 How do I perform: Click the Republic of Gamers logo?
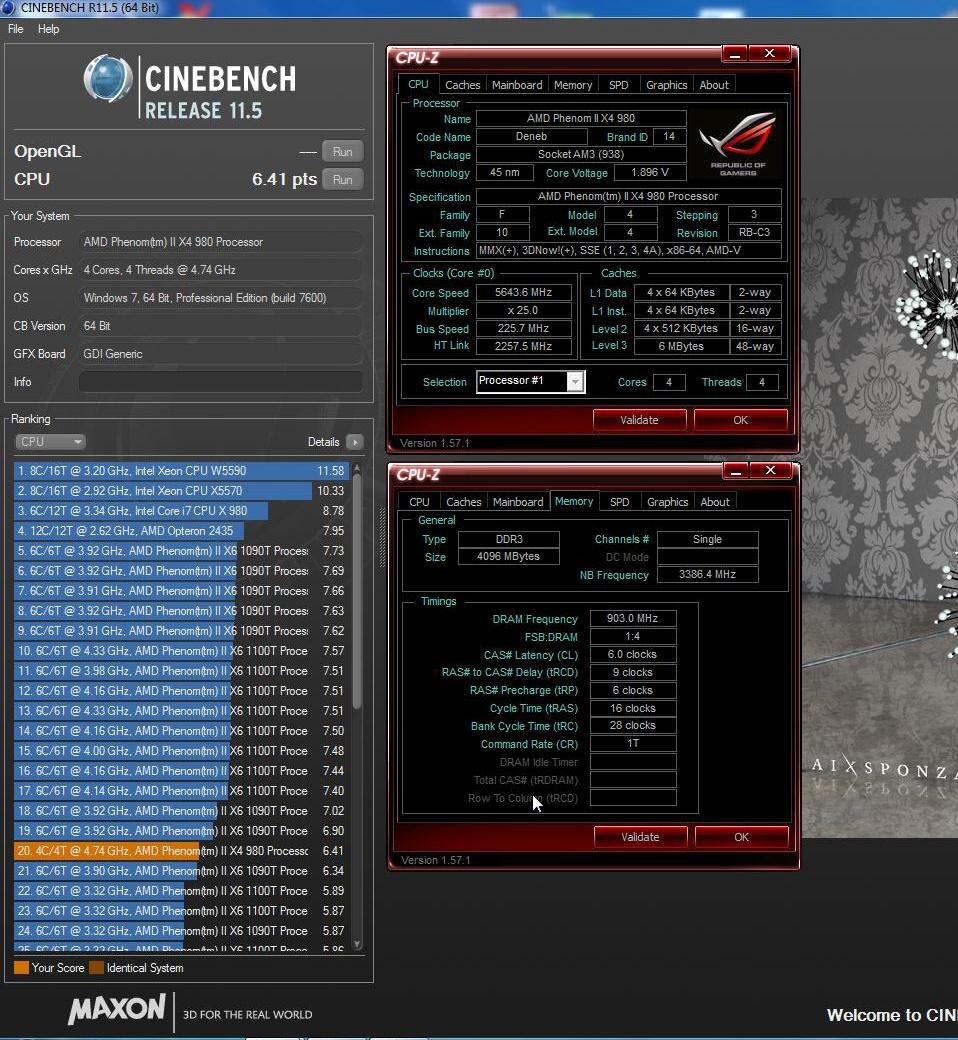click(738, 144)
